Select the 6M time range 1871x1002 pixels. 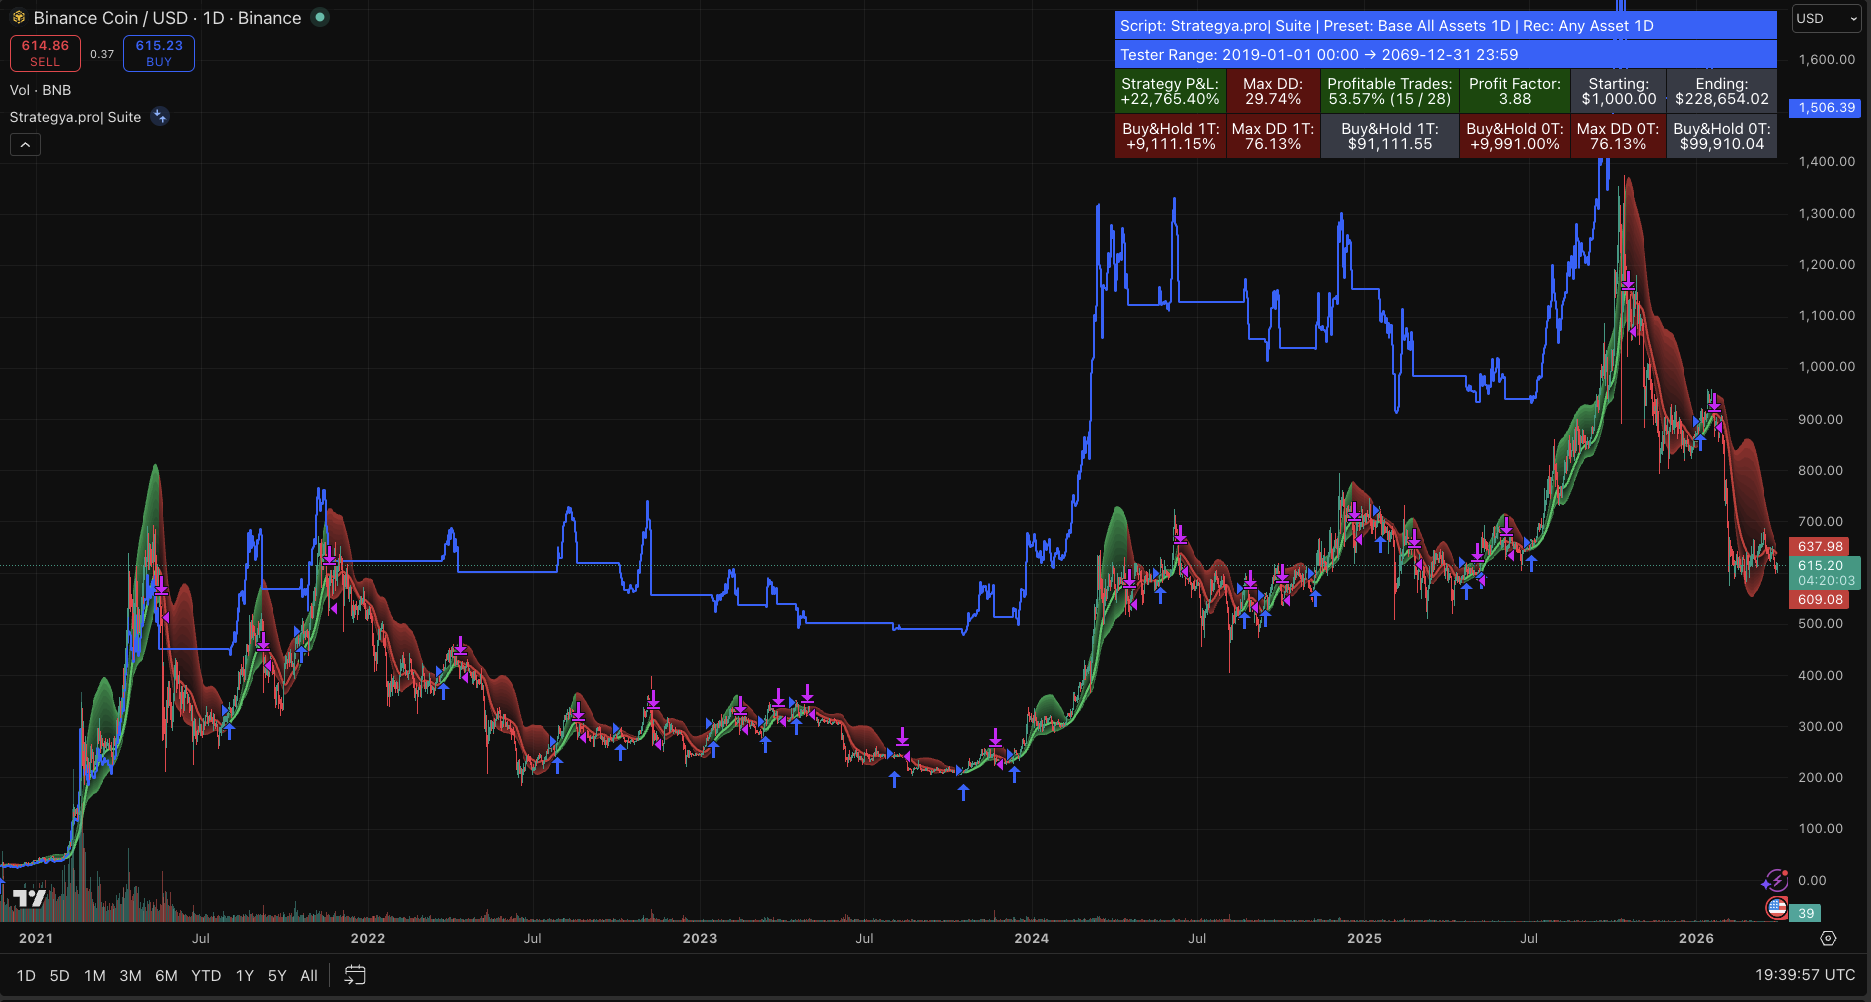point(167,975)
